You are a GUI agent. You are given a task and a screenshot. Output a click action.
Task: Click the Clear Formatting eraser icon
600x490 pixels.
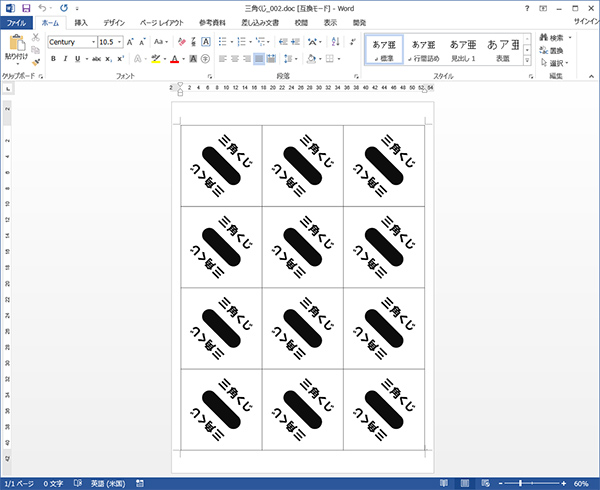coord(183,42)
